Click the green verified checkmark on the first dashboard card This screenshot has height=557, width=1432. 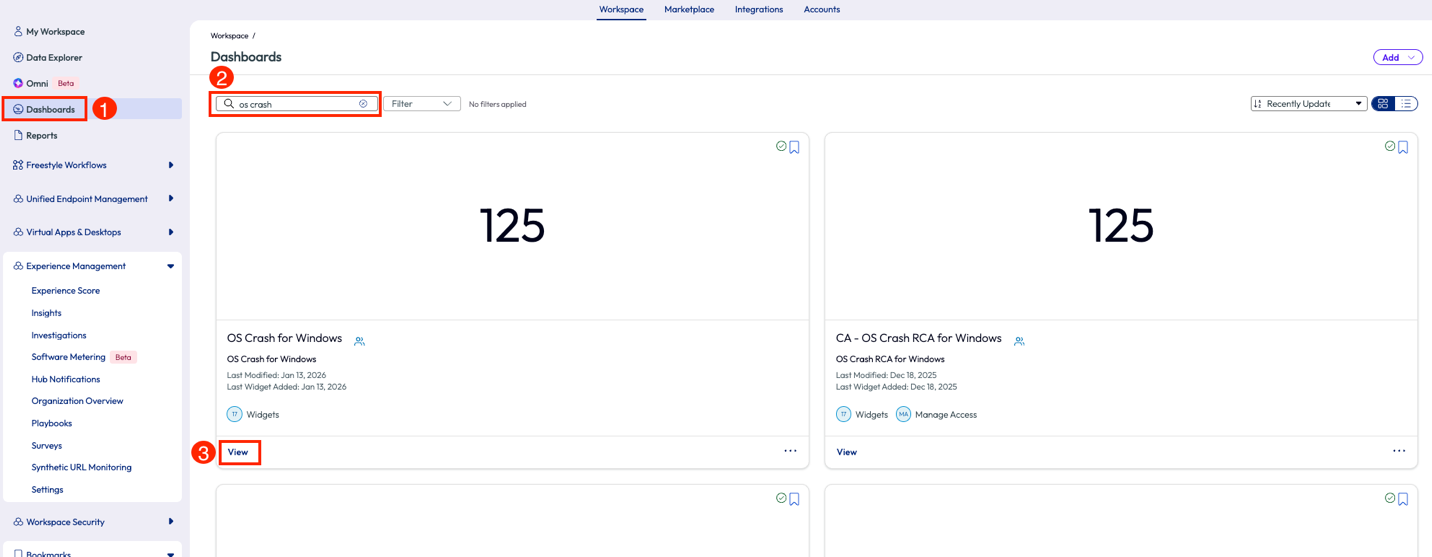coord(781,146)
